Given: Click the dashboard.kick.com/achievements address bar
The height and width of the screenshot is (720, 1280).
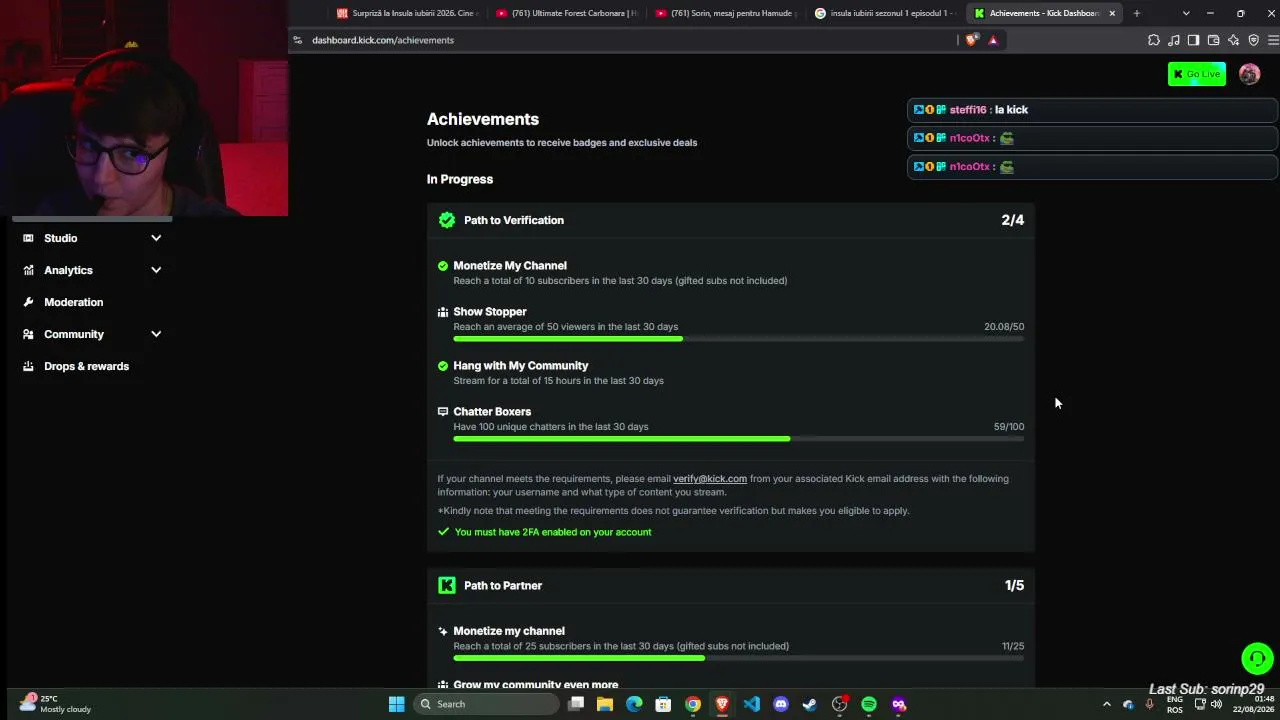Looking at the screenshot, I should point(383,40).
